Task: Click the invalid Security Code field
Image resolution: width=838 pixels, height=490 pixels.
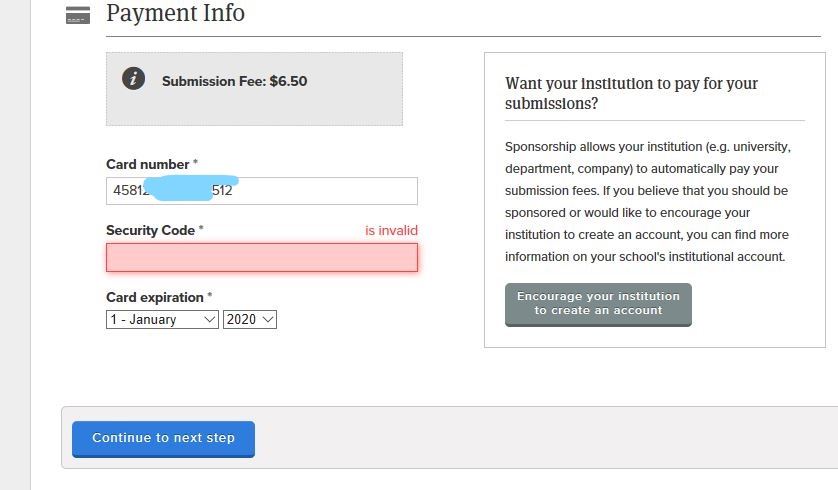Action: pos(261,257)
